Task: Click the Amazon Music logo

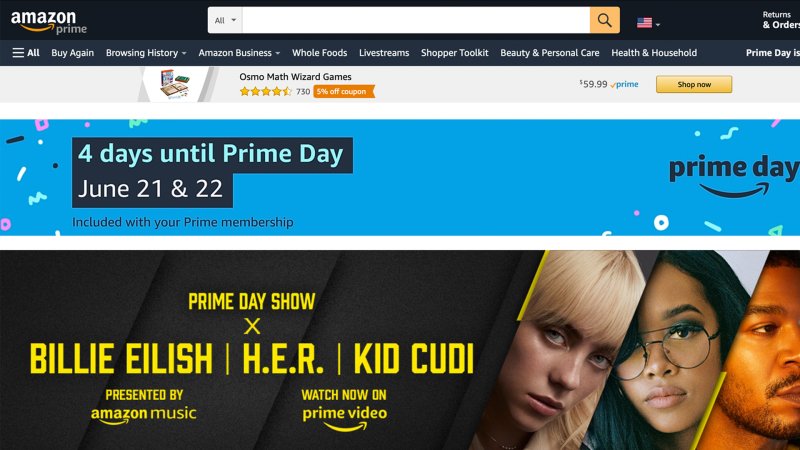Action: [144, 414]
